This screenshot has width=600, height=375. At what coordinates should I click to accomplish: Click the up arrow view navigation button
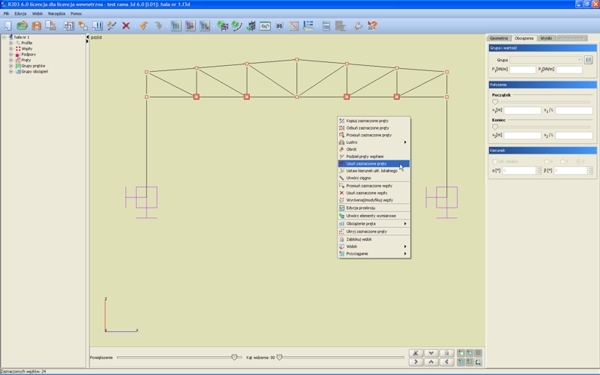click(x=431, y=362)
